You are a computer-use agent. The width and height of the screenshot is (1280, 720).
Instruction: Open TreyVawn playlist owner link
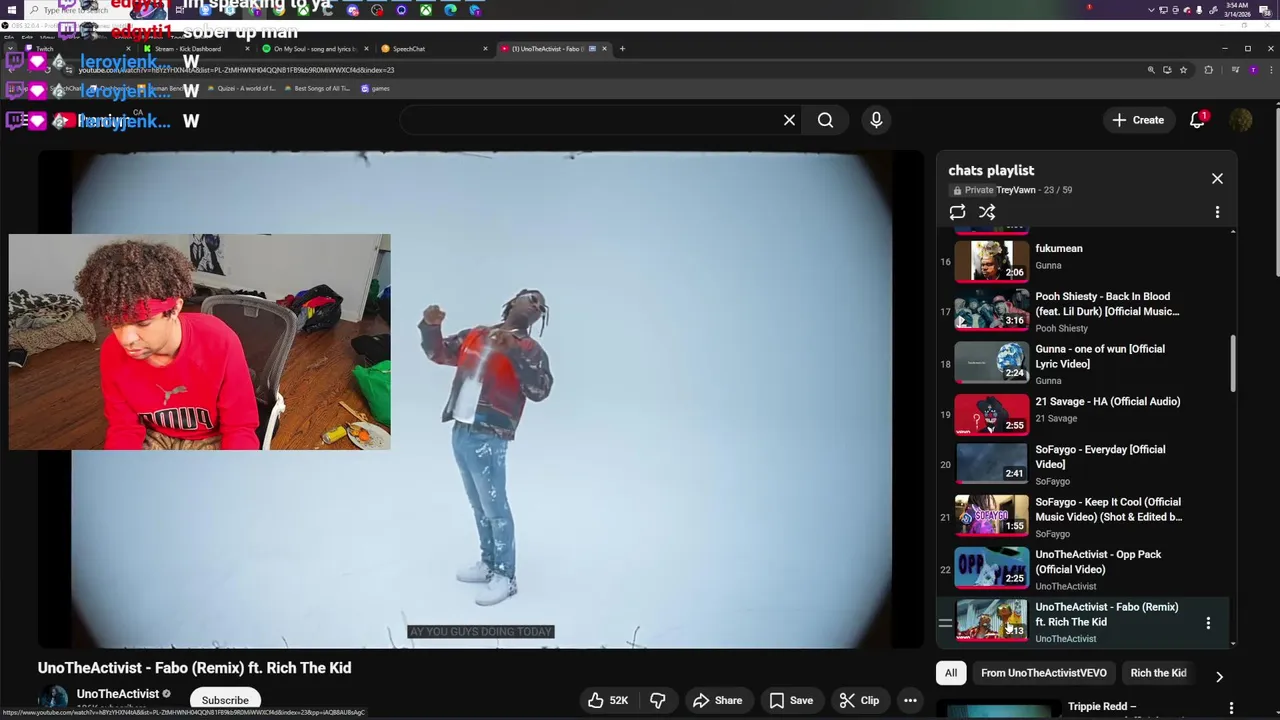pos(1015,190)
